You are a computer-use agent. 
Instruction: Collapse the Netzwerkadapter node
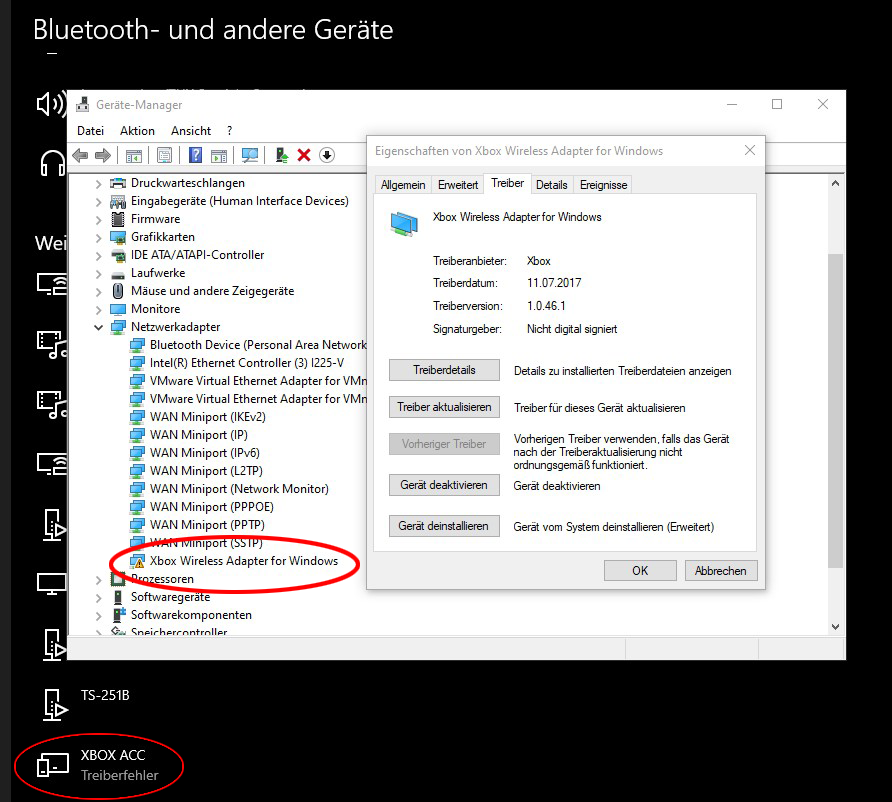click(x=98, y=328)
